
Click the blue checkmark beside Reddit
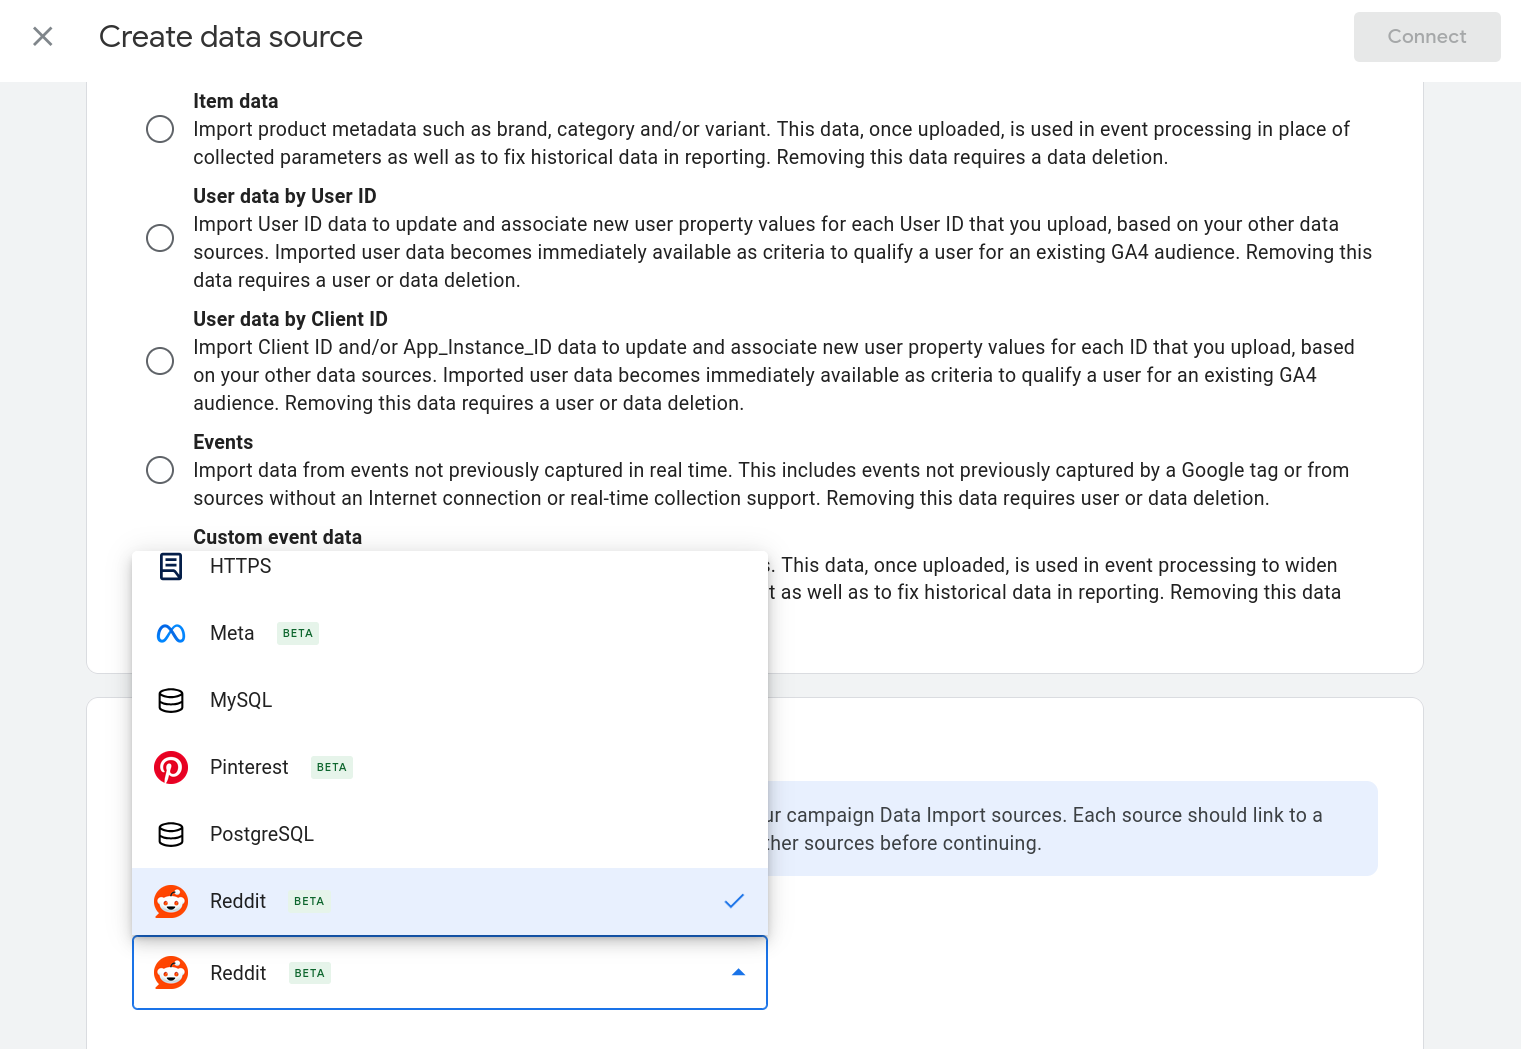point(734,901)
